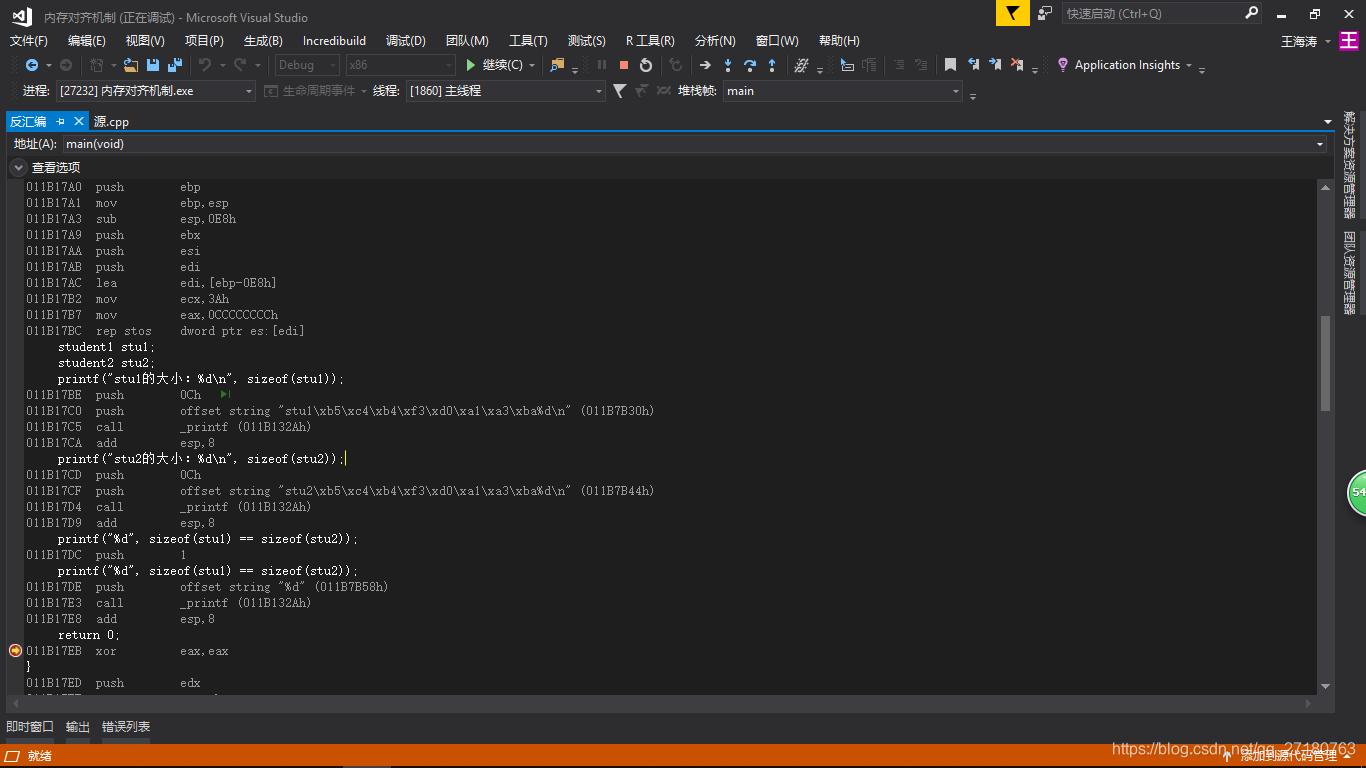
Task: Expand the 查看选项 viewing options chevron
Action: (x=18, y=168)
